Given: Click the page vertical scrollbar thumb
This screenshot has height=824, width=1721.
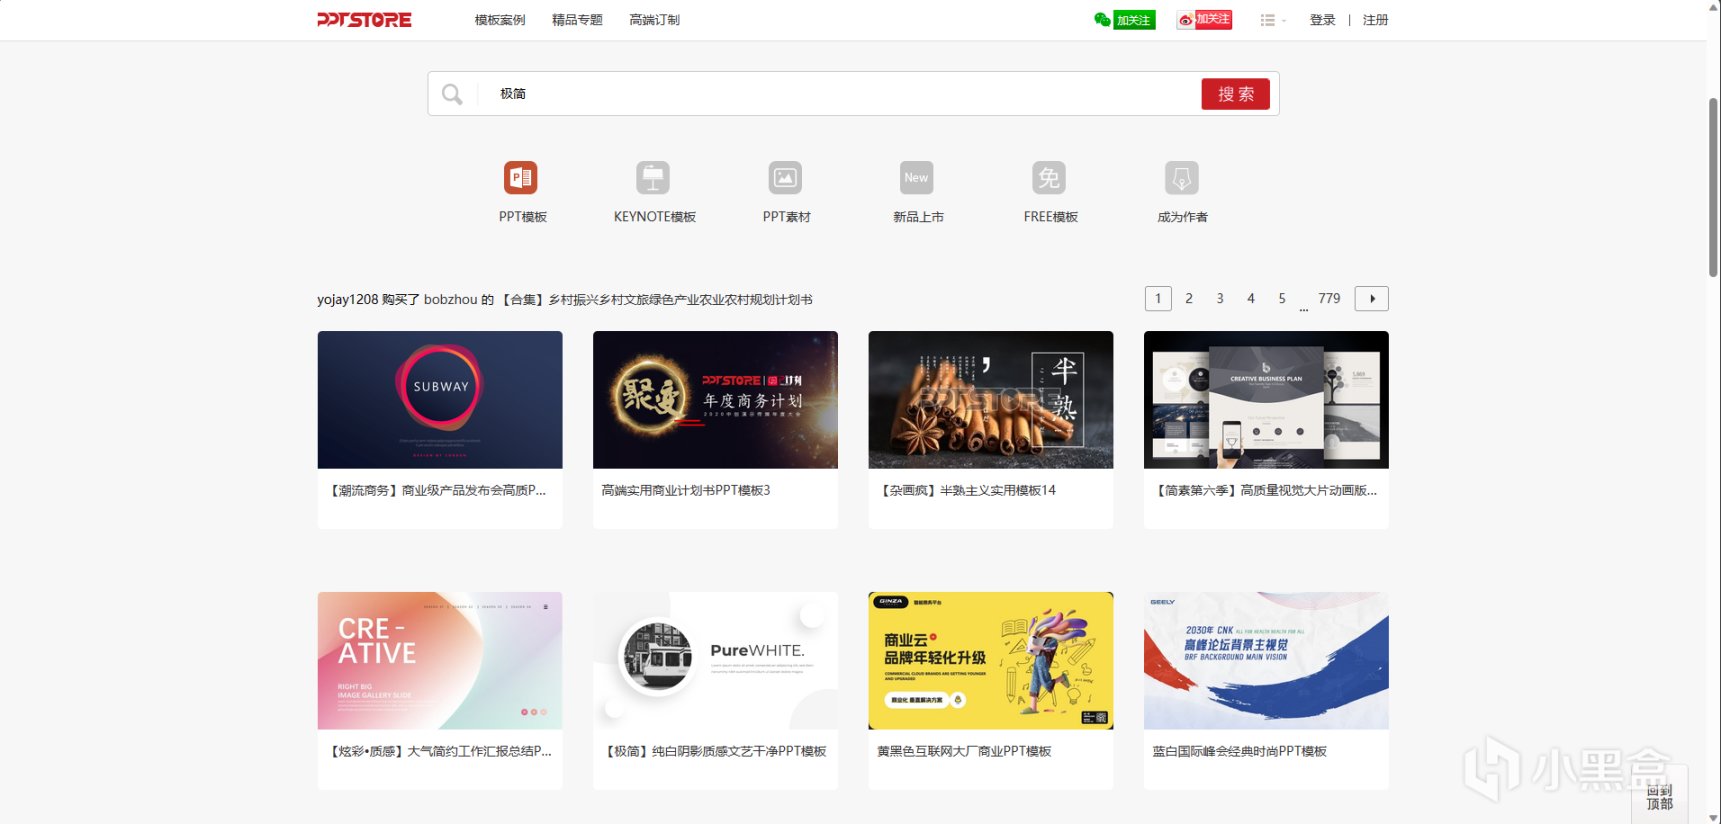Looking at the screenshot, I should (1713, 188).
